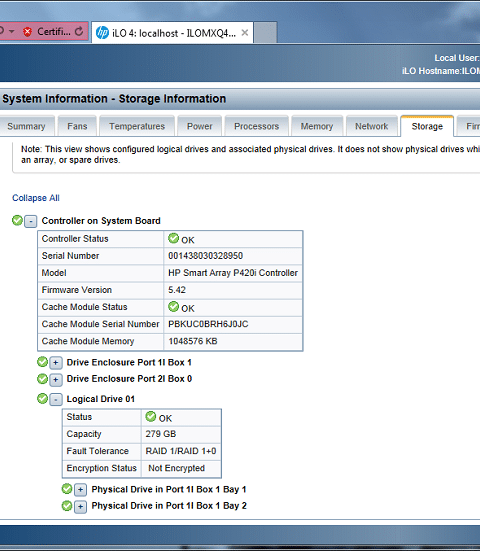
Task: Go to the Processors tab
Action: 257,126
